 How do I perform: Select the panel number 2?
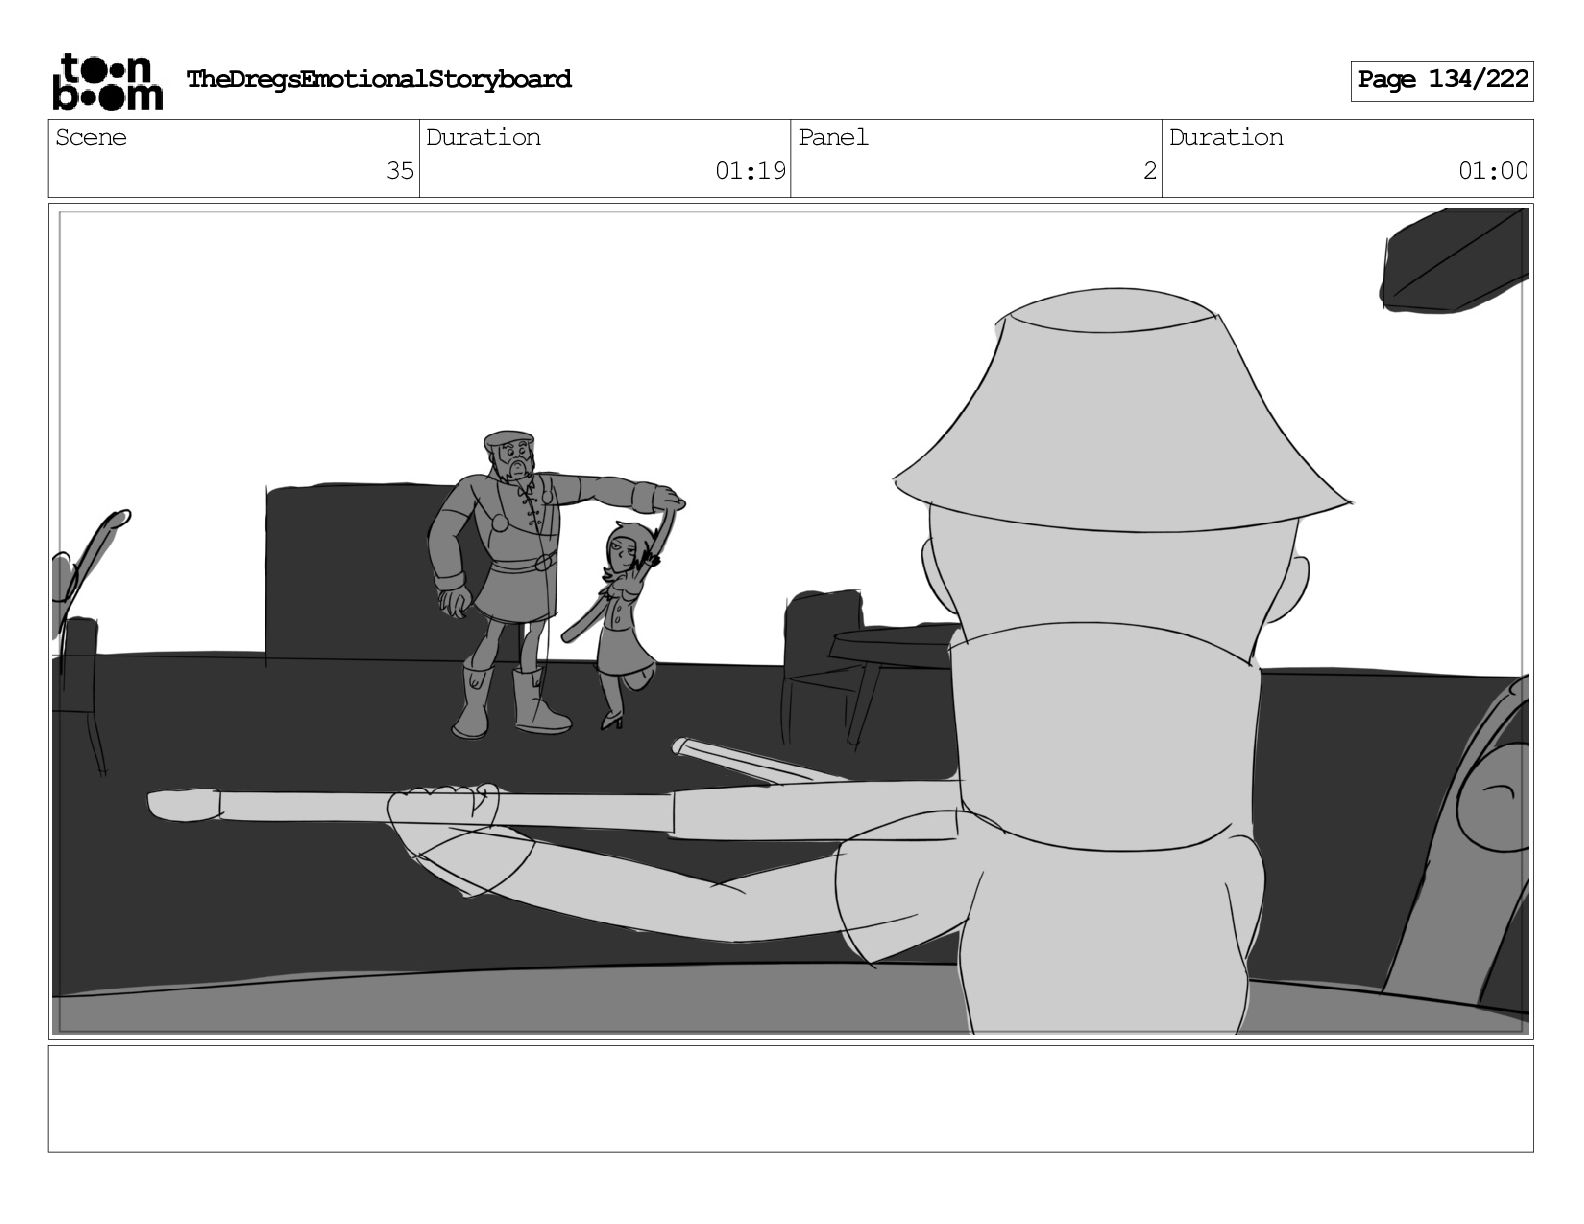pyautogui.click(x=1150, y=171)
